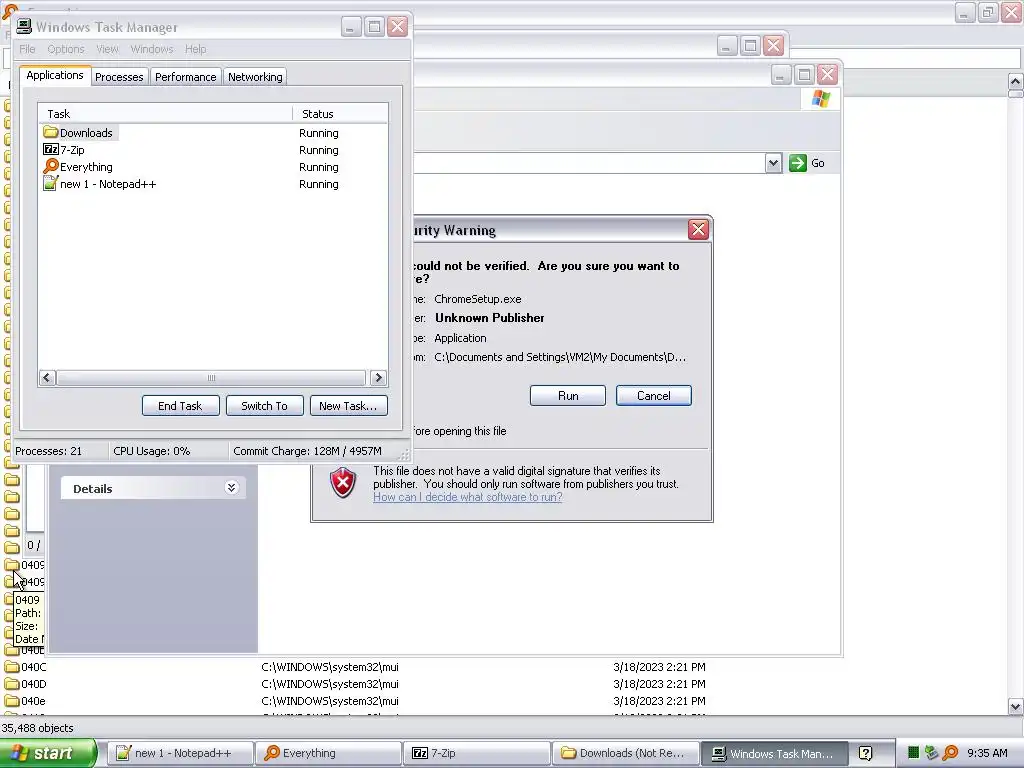Click the network connection tray icon
1024x768 pixels.
[x=931, y=753]
